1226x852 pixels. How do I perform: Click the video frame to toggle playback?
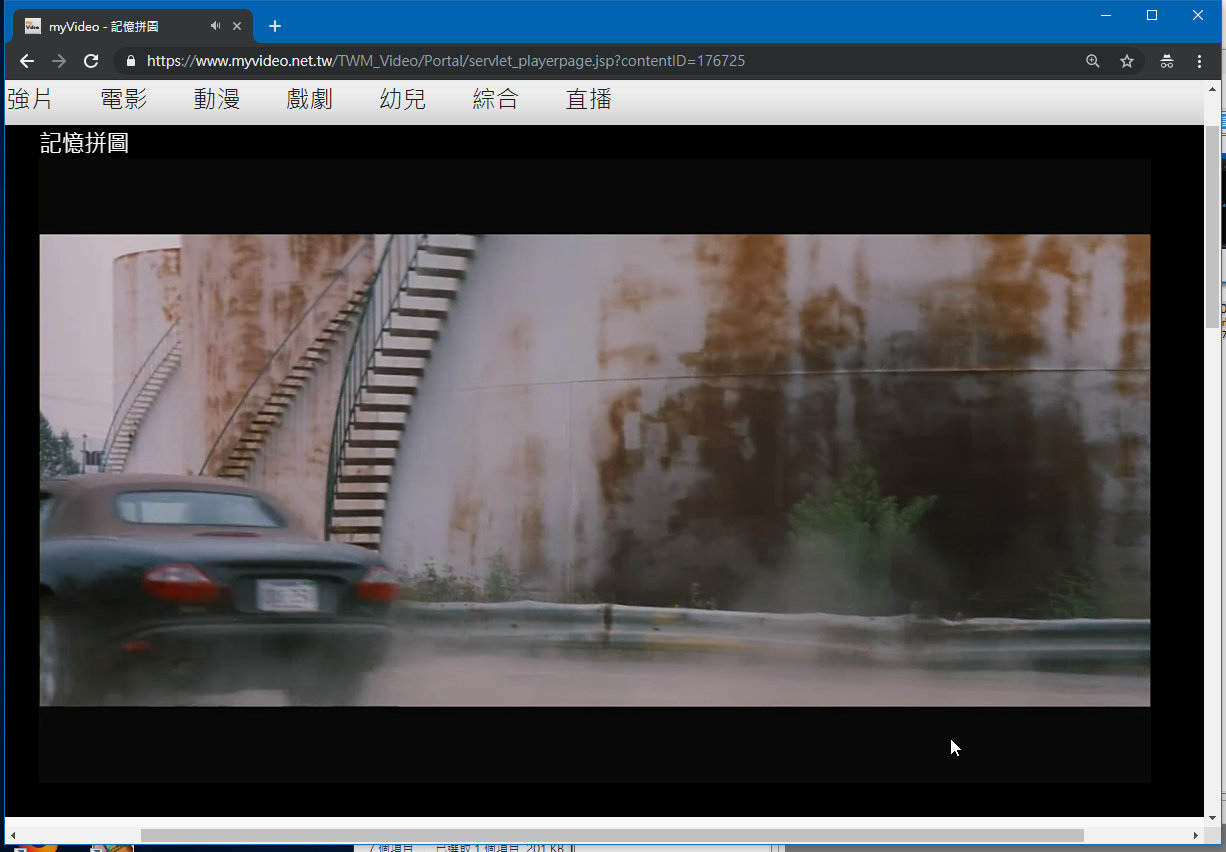click(x=595, y=470)
